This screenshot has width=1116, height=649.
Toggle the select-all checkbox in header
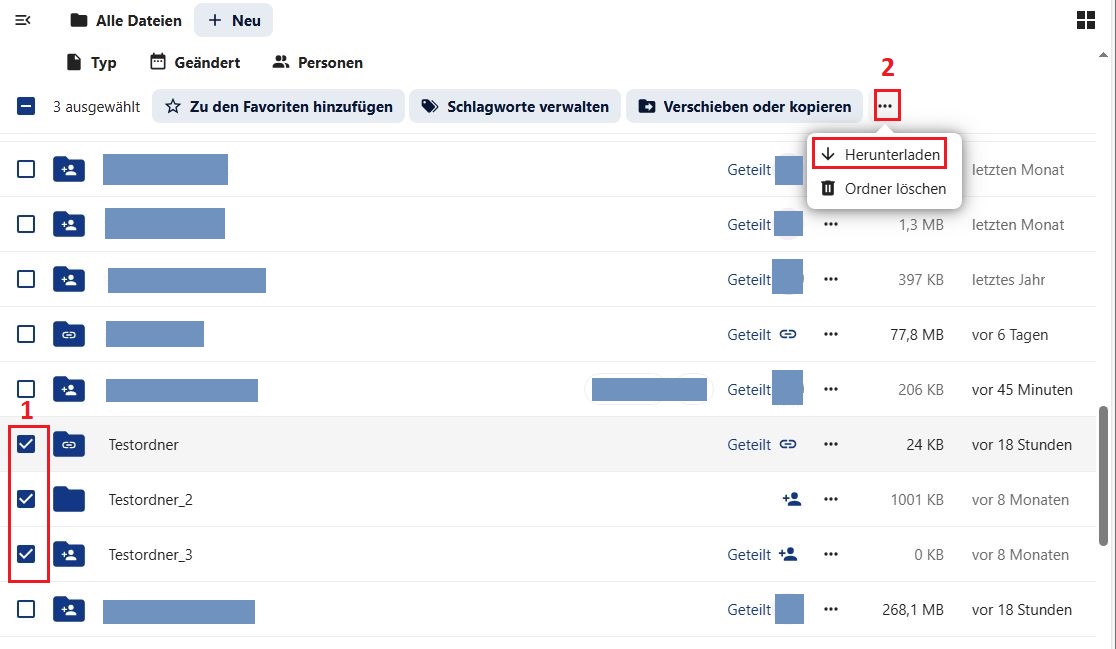tap(26, 106)
